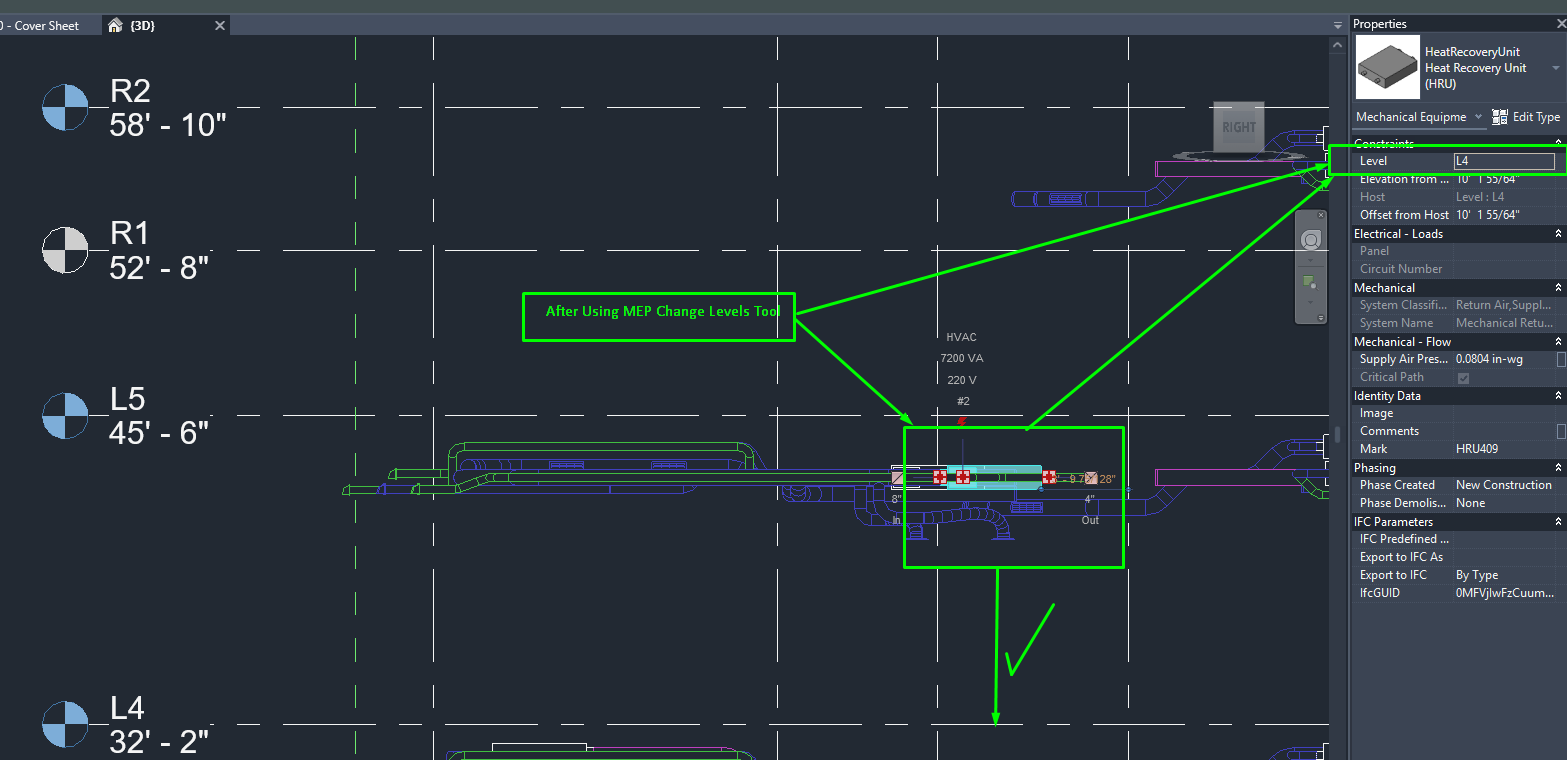1567x760 pixels.
Task: Click the Edit Type button
Action: tap(1525, 117)
